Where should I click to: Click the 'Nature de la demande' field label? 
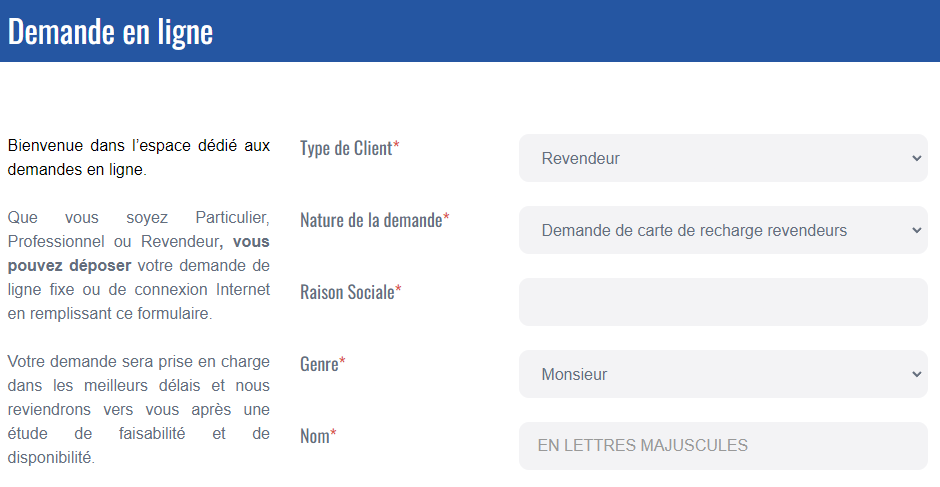370,220
